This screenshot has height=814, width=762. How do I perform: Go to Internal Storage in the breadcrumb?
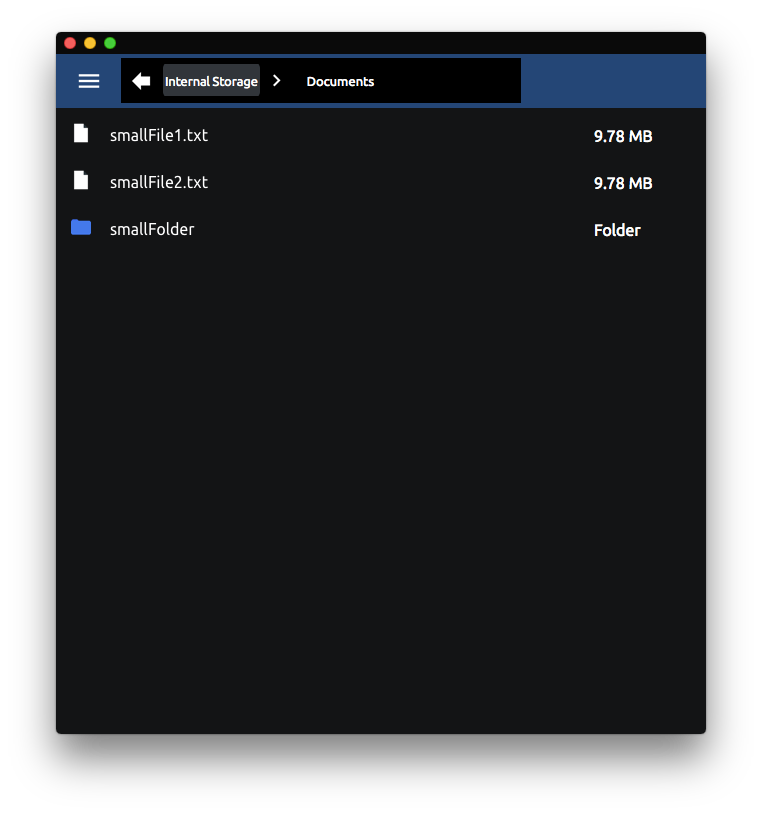pos(211,81)
